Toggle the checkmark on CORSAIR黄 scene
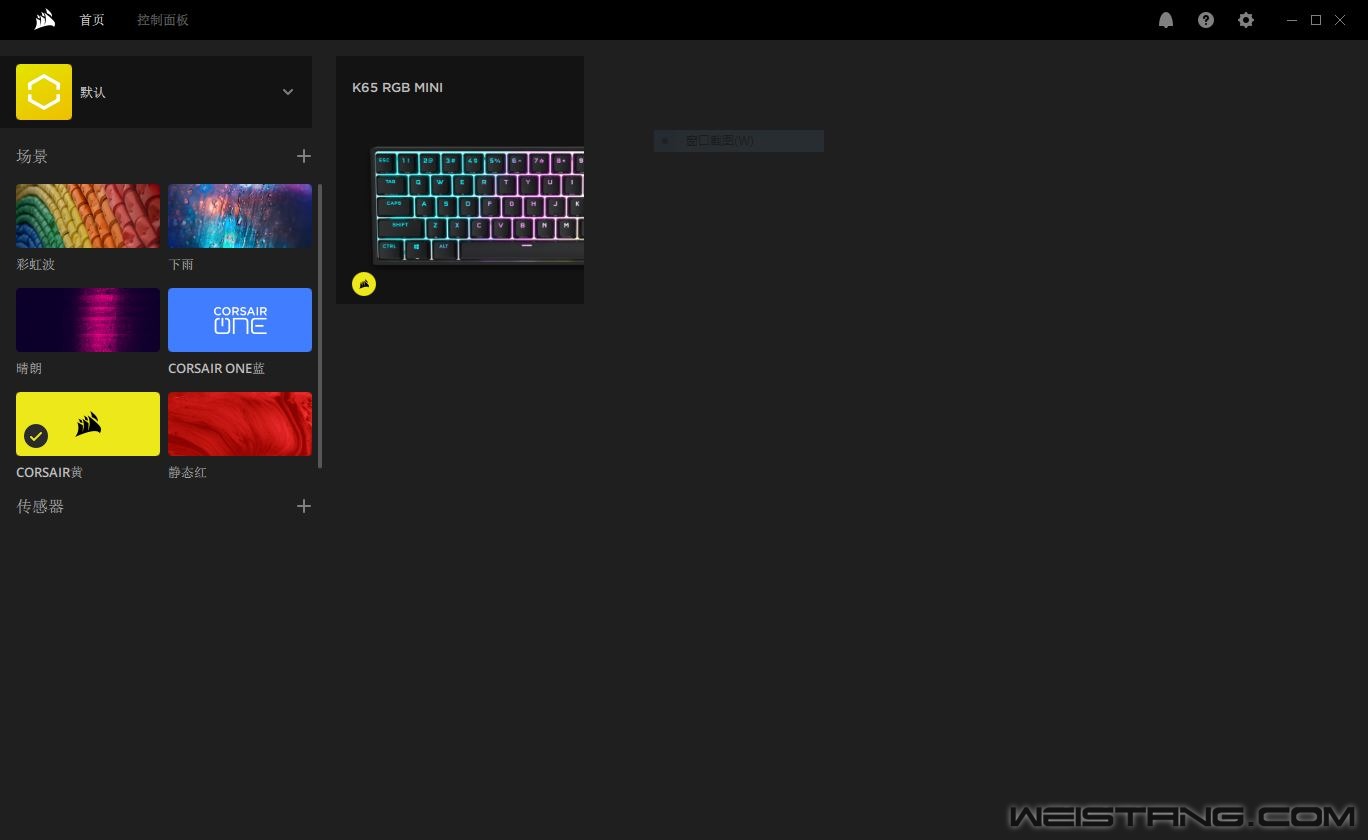Image resolution: width=1368 pixels, height=840 pixels. click(x=36, y=436)
